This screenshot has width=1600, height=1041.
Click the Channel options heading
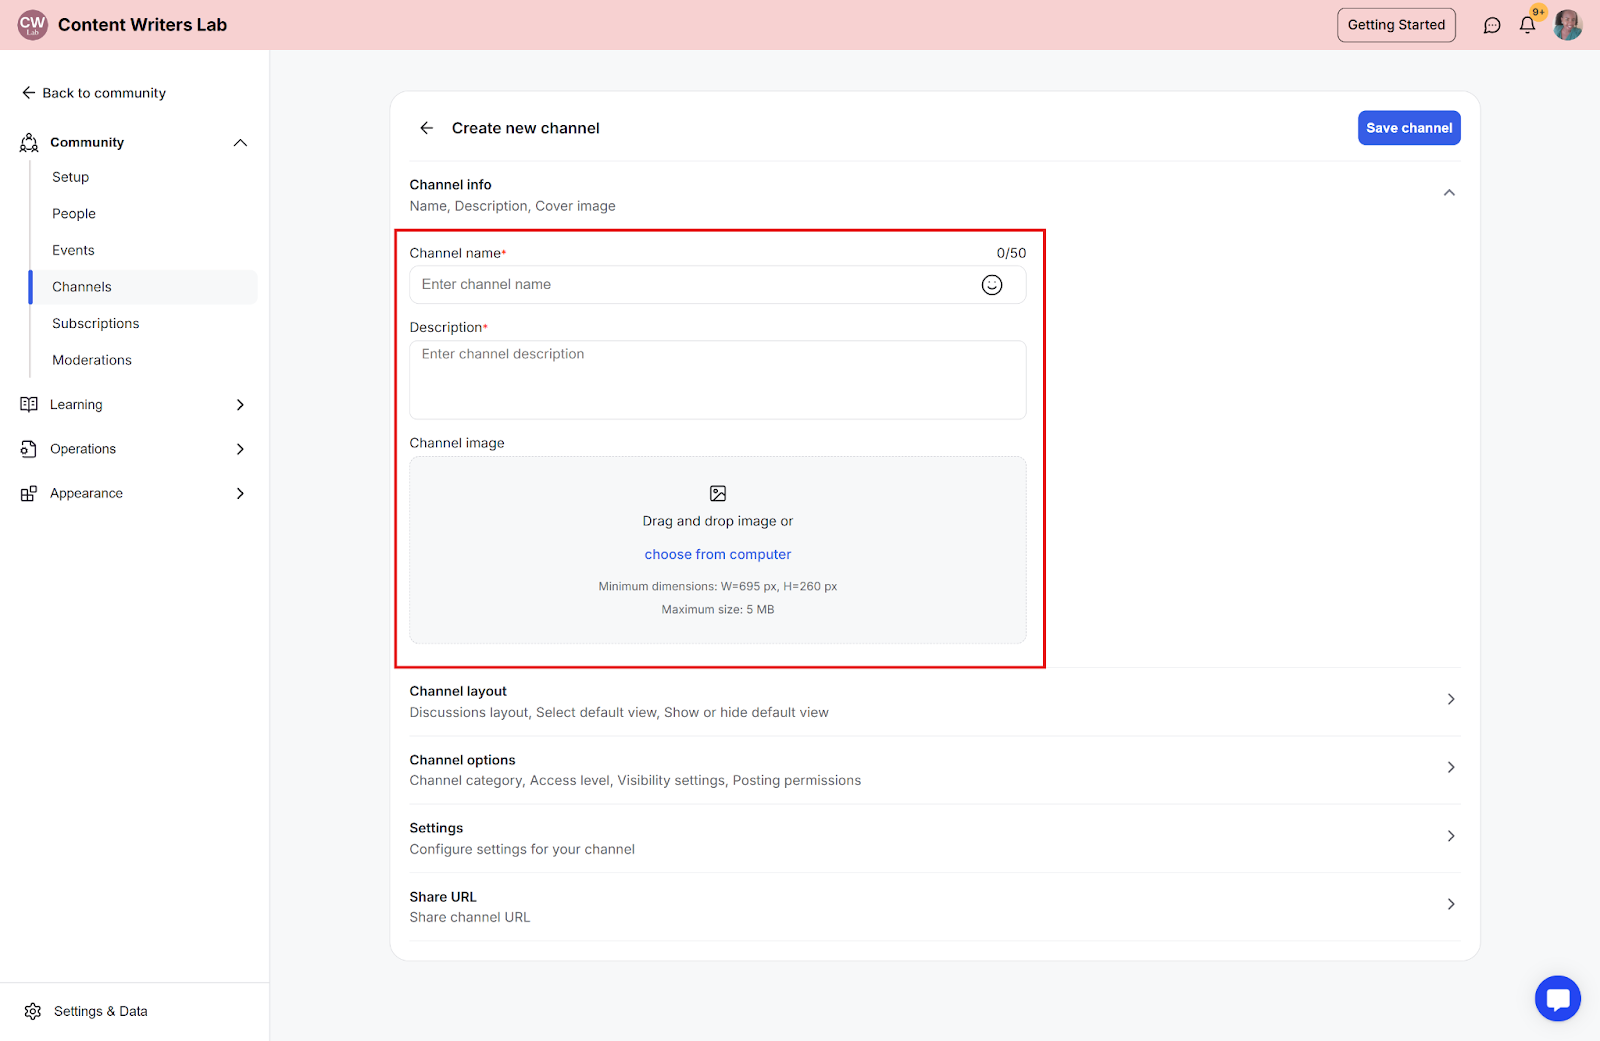pos(463,760)
